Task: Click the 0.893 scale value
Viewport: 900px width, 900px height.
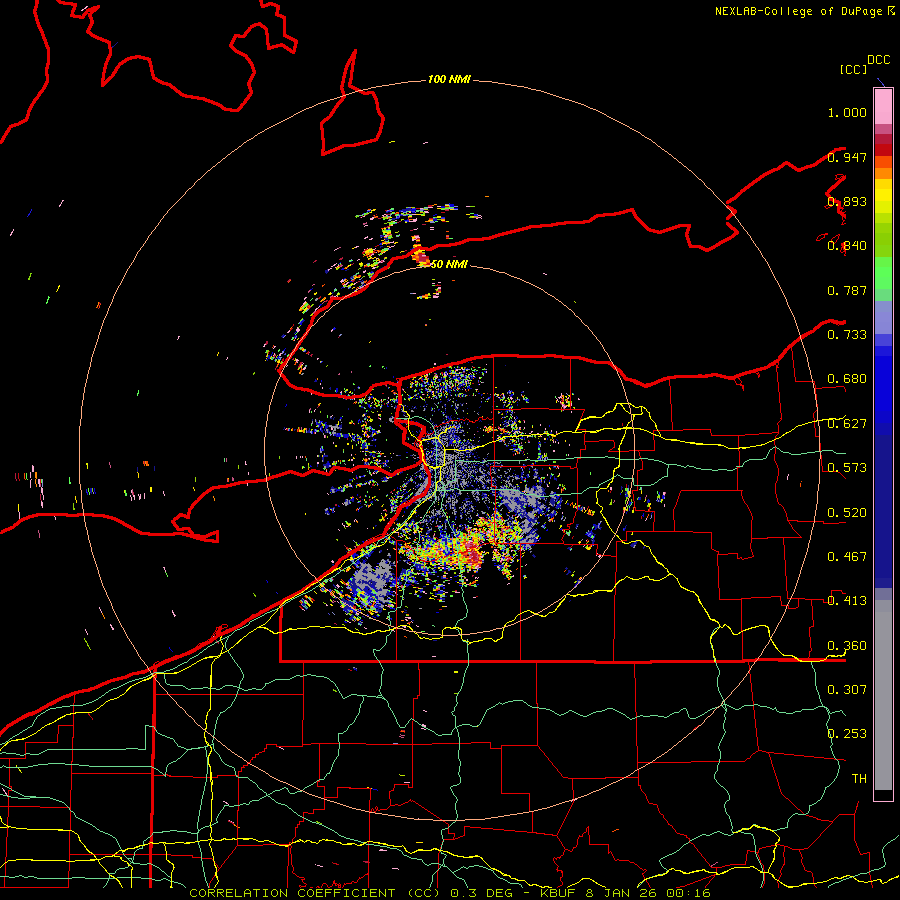Action: pyautogui.click(x=847, y=201)
